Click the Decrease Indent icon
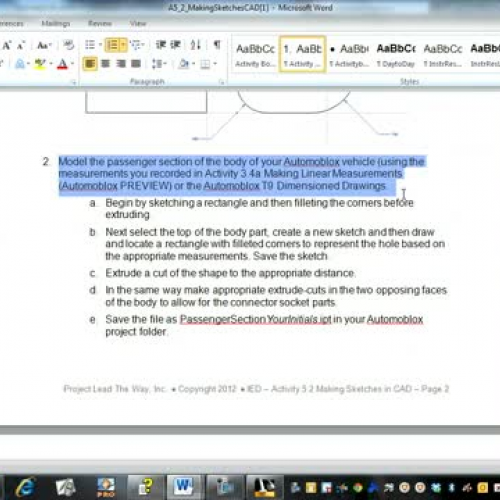 (x=161, y=45)
